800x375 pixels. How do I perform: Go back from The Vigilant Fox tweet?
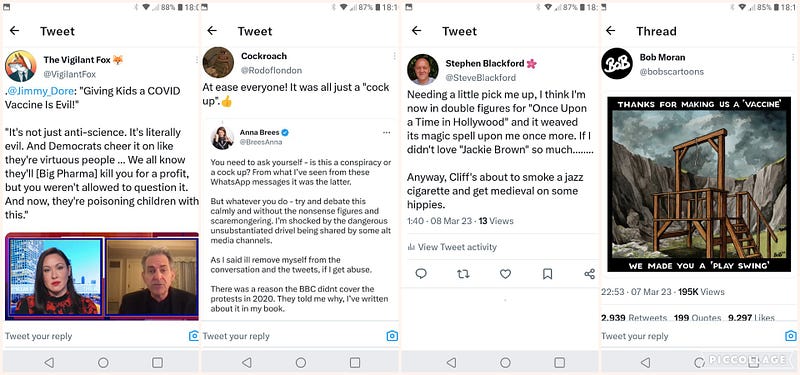[x=14, y=31]
